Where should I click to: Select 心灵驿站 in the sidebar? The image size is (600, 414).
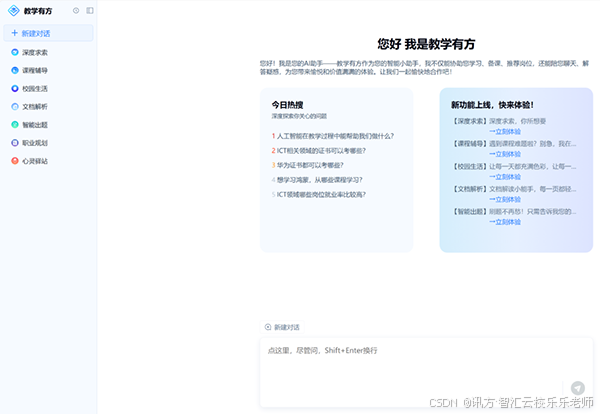[35, 161]
